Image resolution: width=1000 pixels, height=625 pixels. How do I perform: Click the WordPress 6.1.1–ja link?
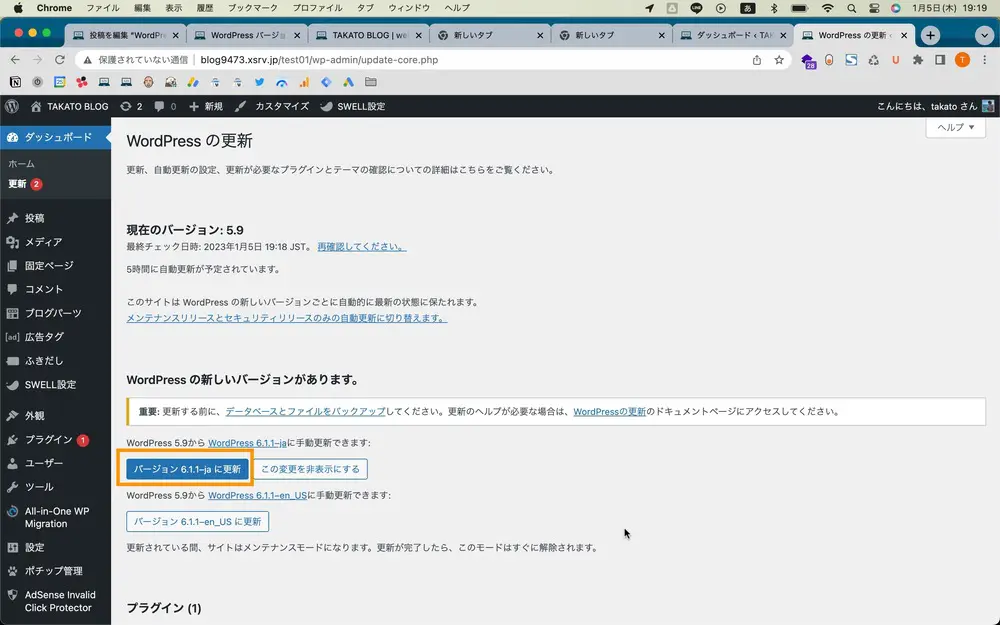247,443
